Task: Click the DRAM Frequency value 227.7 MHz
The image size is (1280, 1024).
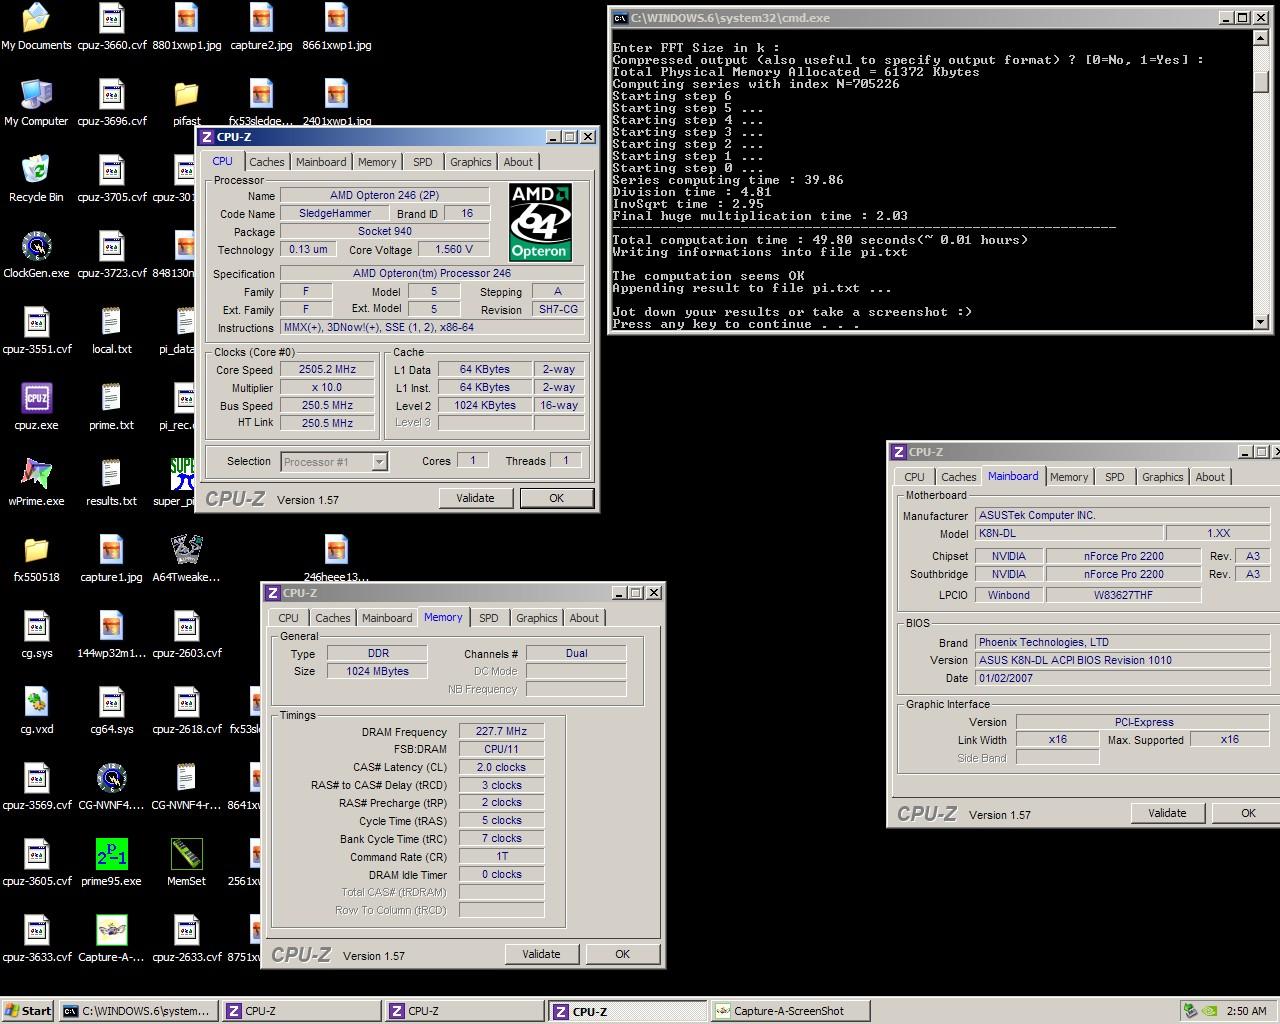Action: coord(501,732)
